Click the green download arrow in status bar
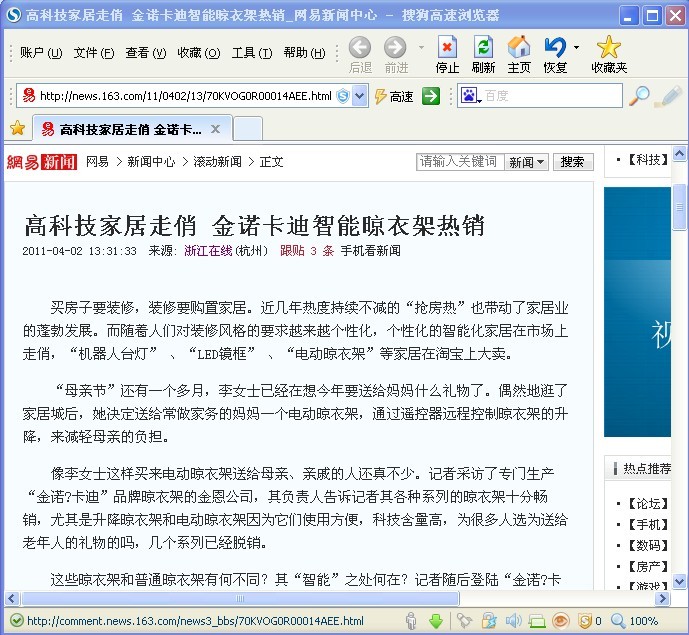The height and width of the screenshot is (635, 689). [x=436, y=621]
